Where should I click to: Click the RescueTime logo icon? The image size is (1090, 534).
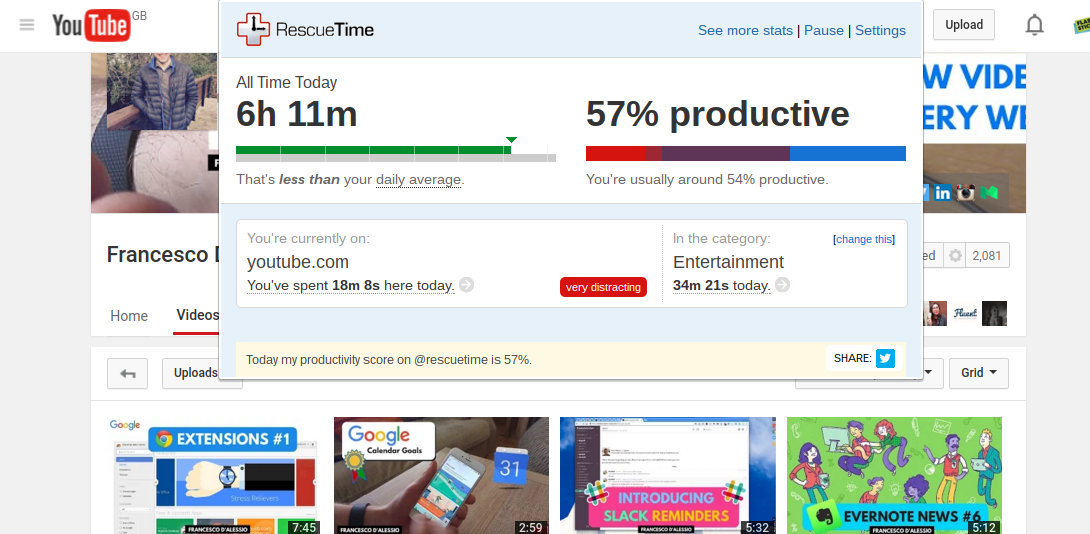coord(253,29)
